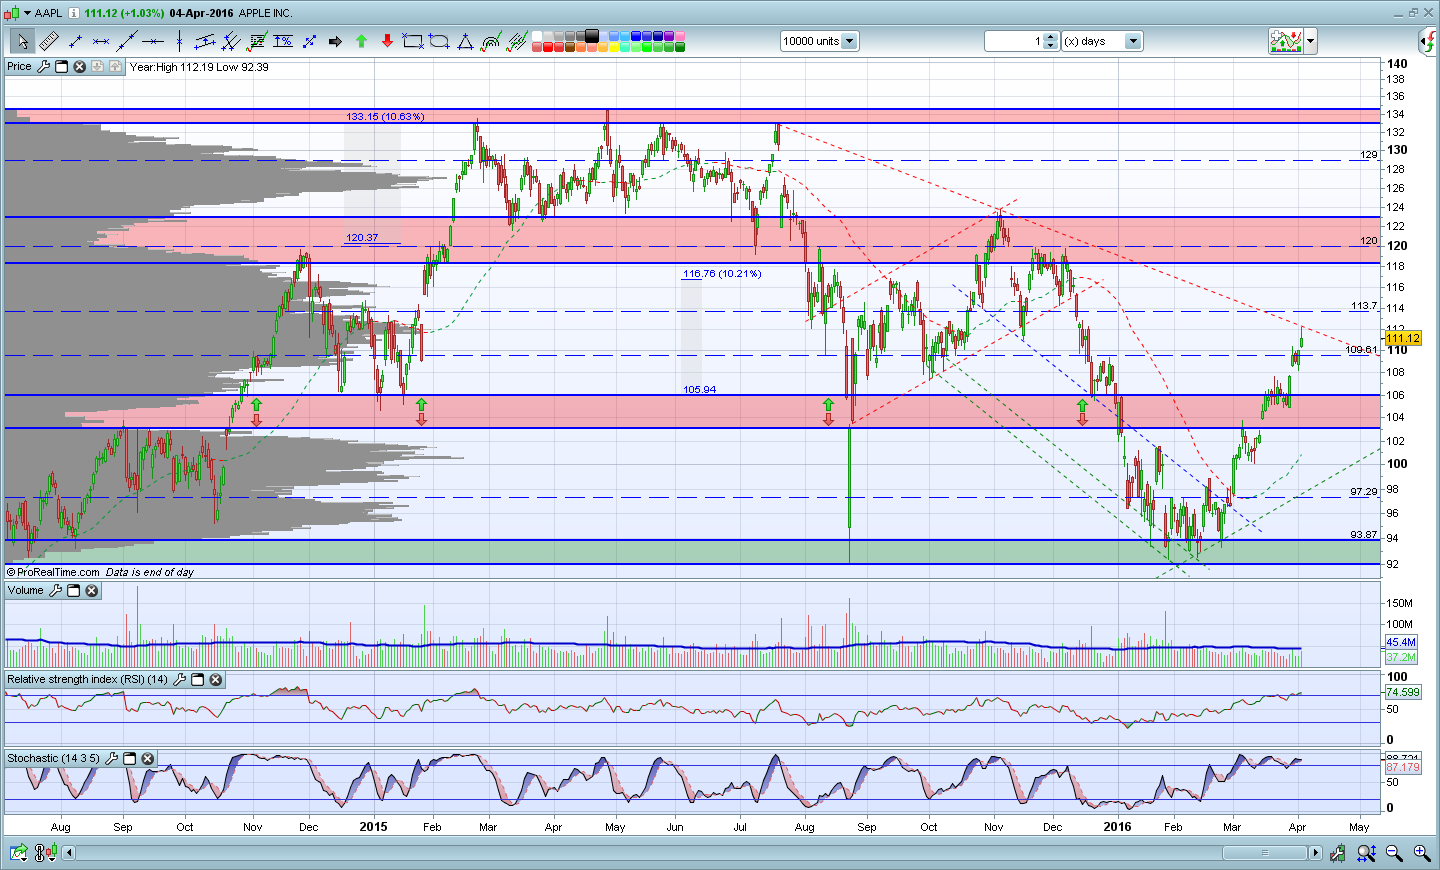Screen dimensions: 1440x870
Task: Open the add indicator chart button
Action: tap(1286, 41)
